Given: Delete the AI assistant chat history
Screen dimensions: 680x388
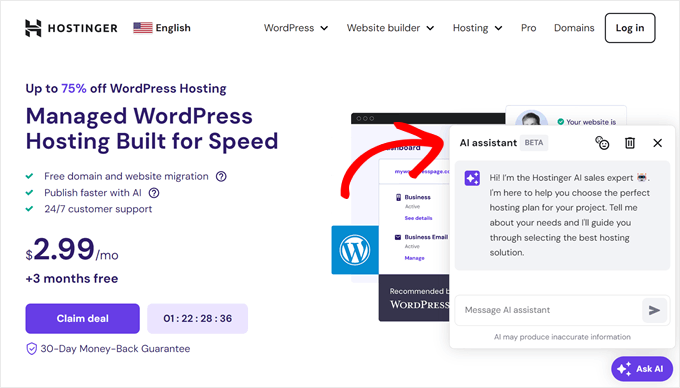Looking at the screenshot, I should point(630,143).
